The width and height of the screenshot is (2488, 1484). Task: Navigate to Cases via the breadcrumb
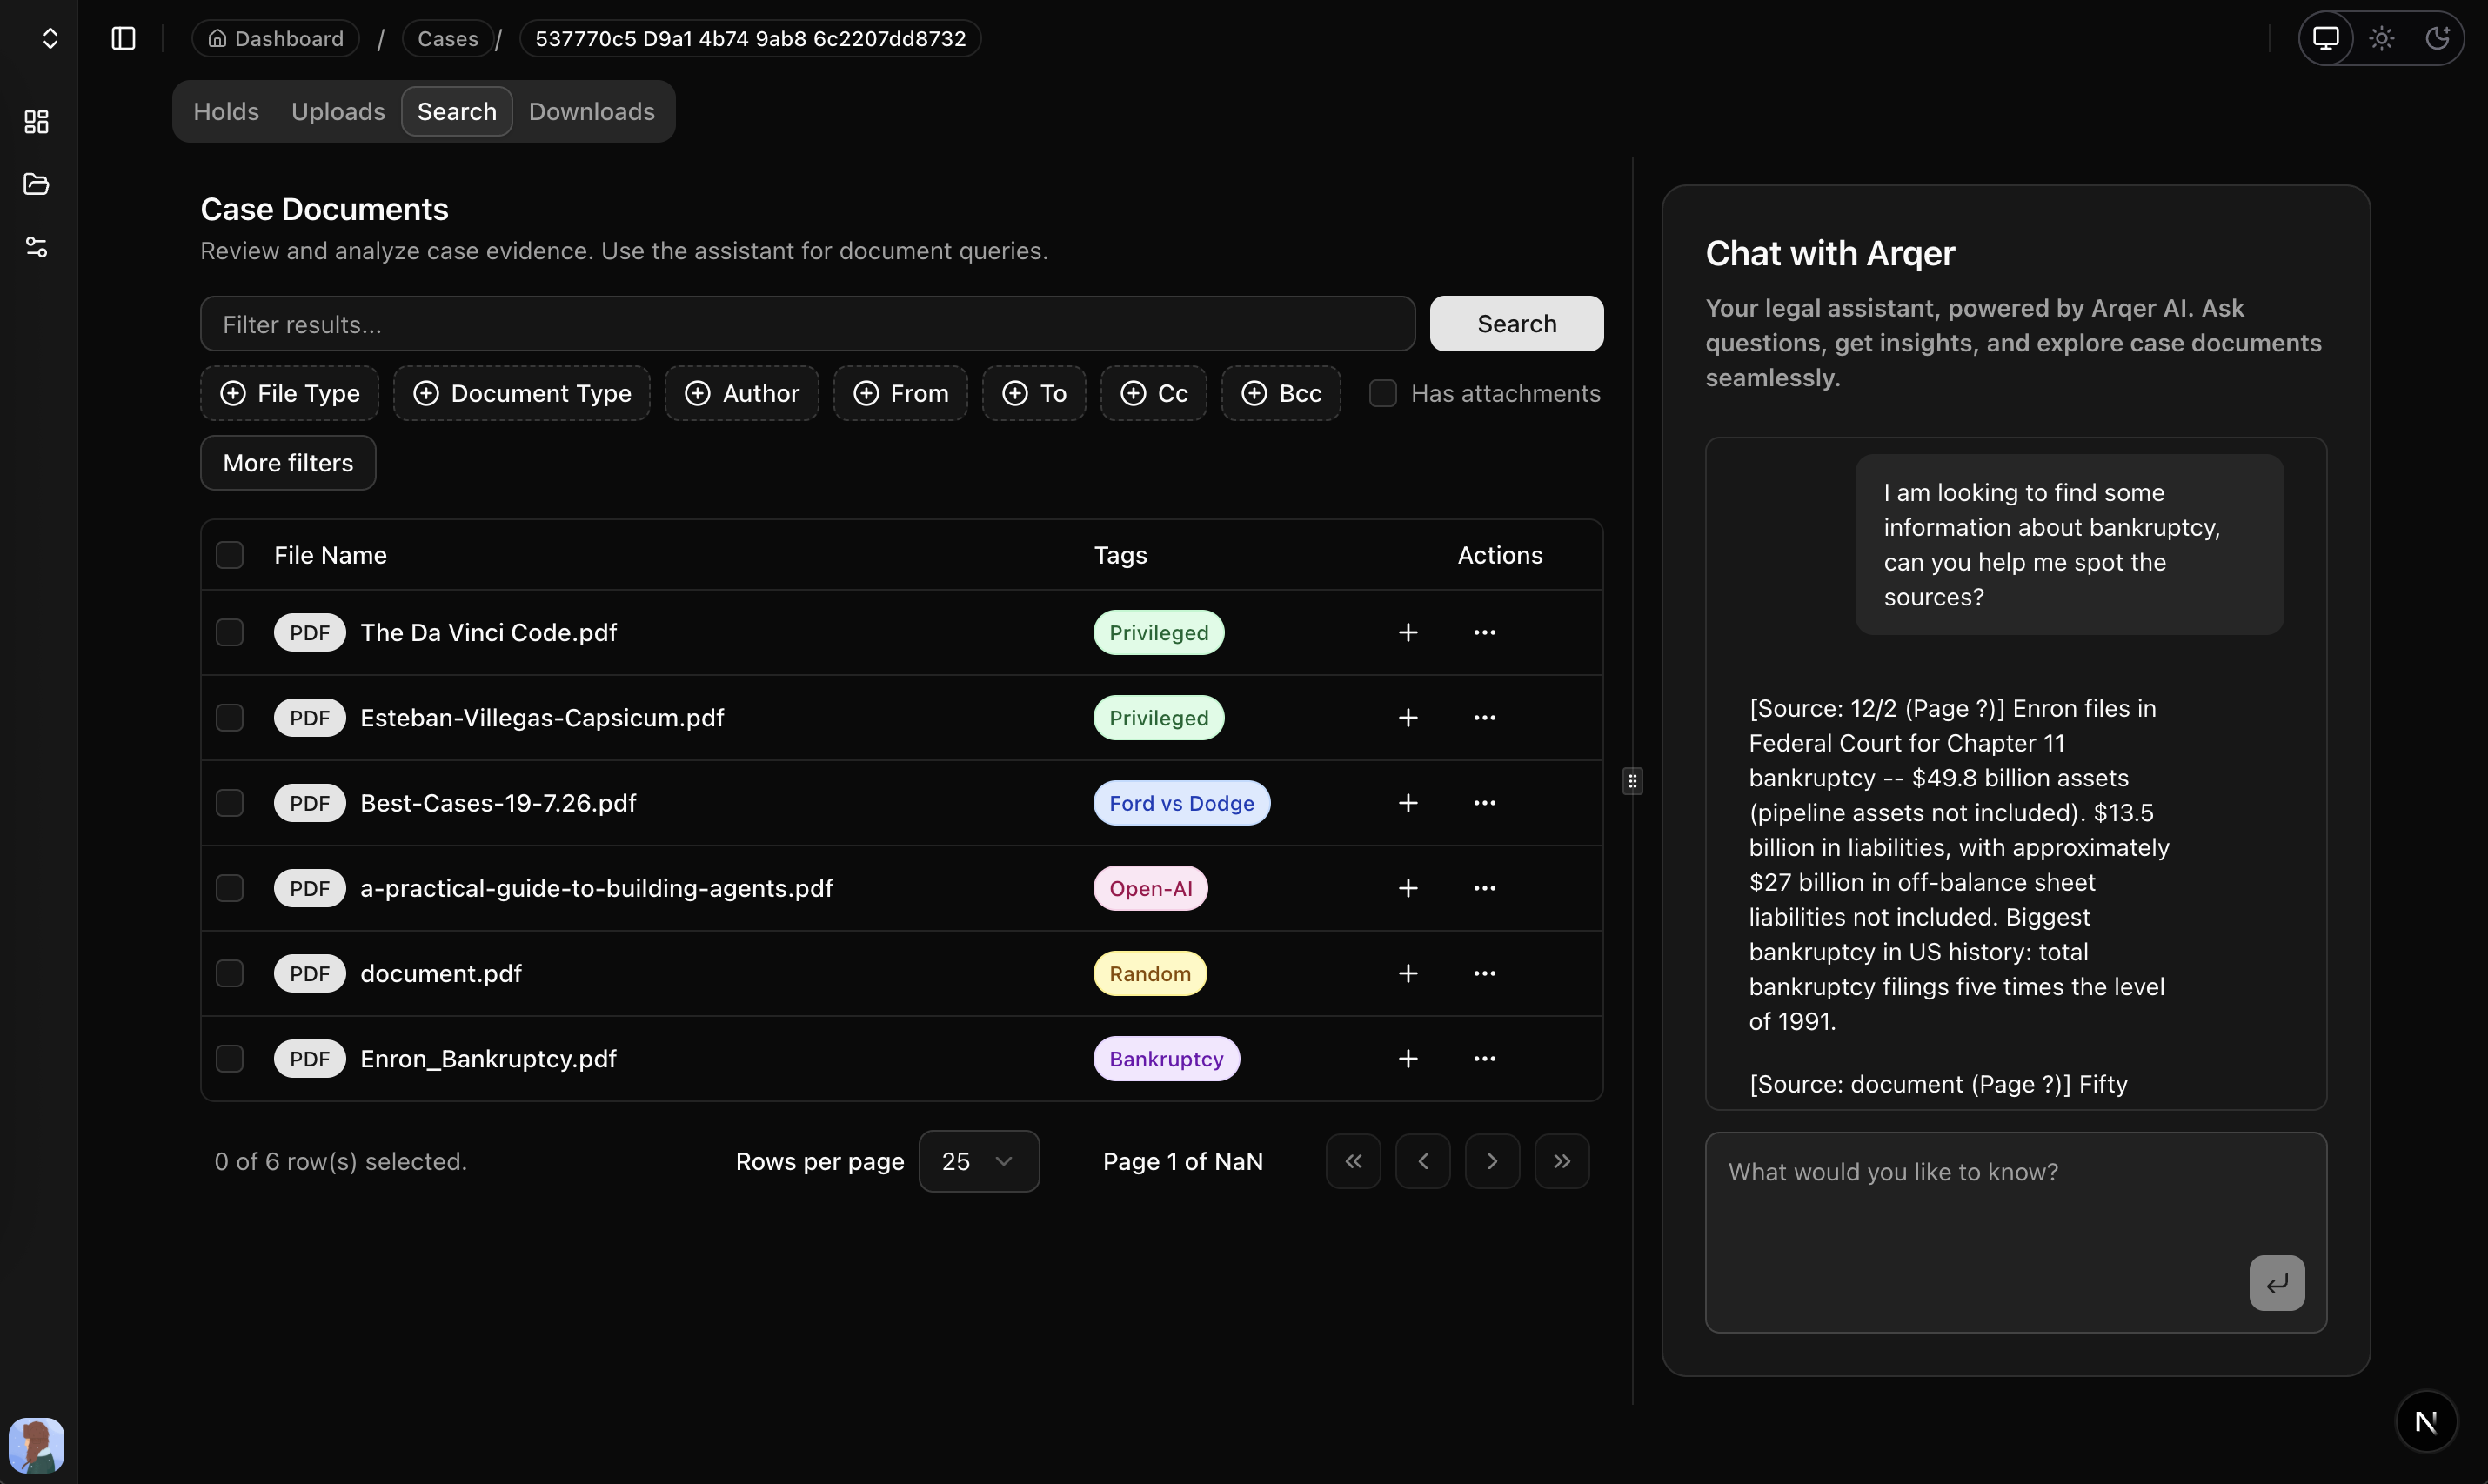point(446,38)
